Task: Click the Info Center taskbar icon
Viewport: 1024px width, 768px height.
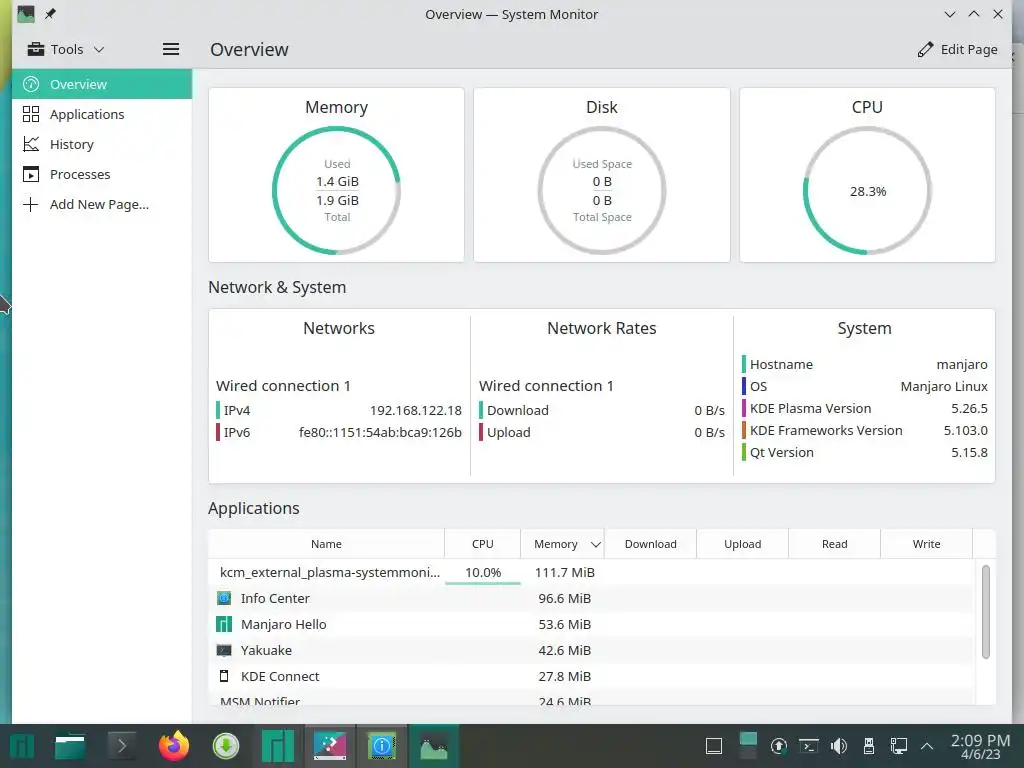Action: point(381,746)
